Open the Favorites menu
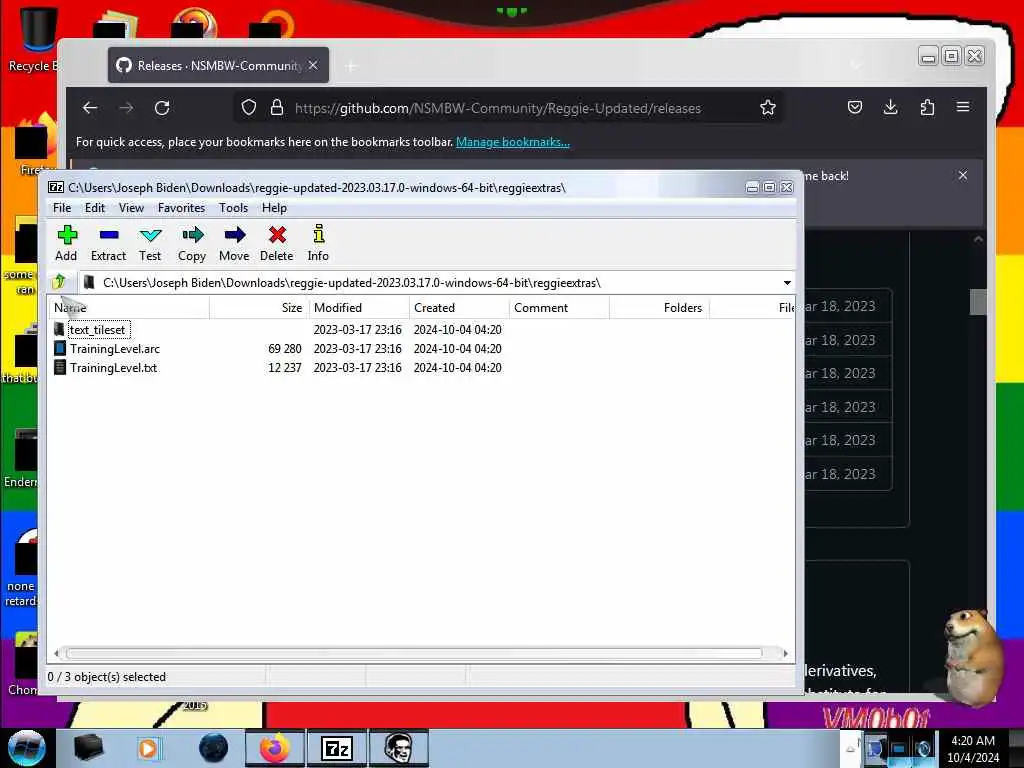Screen dimensions: 1024x768 coord(182,208)
